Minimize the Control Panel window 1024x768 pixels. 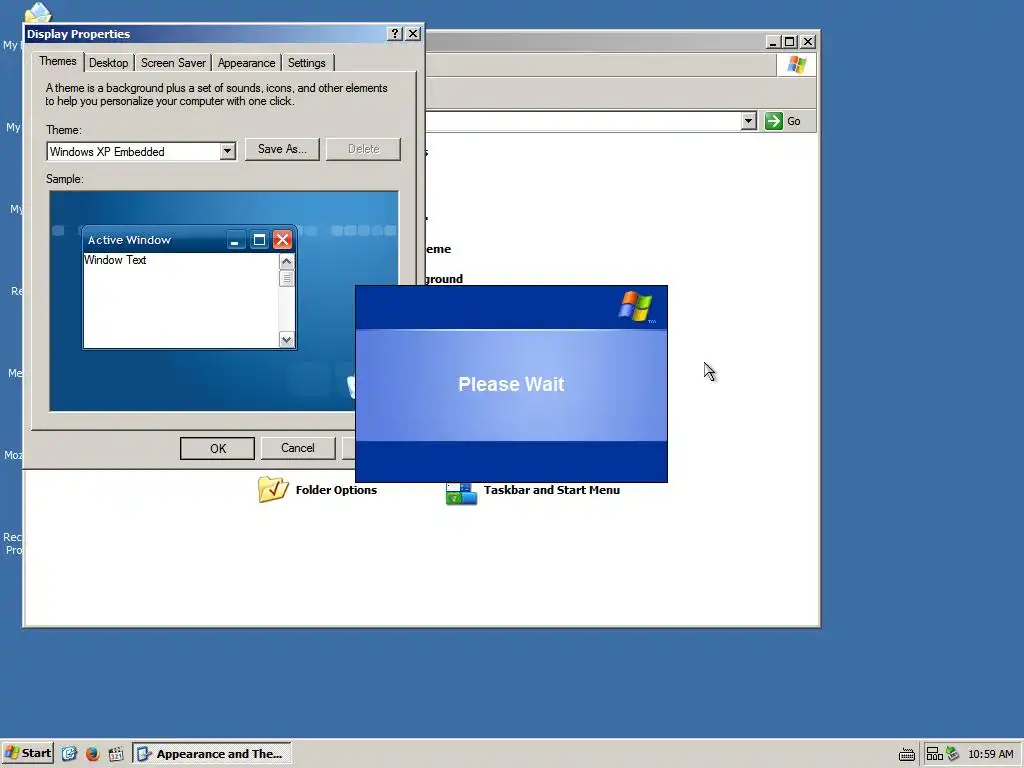tap(773, 42)
